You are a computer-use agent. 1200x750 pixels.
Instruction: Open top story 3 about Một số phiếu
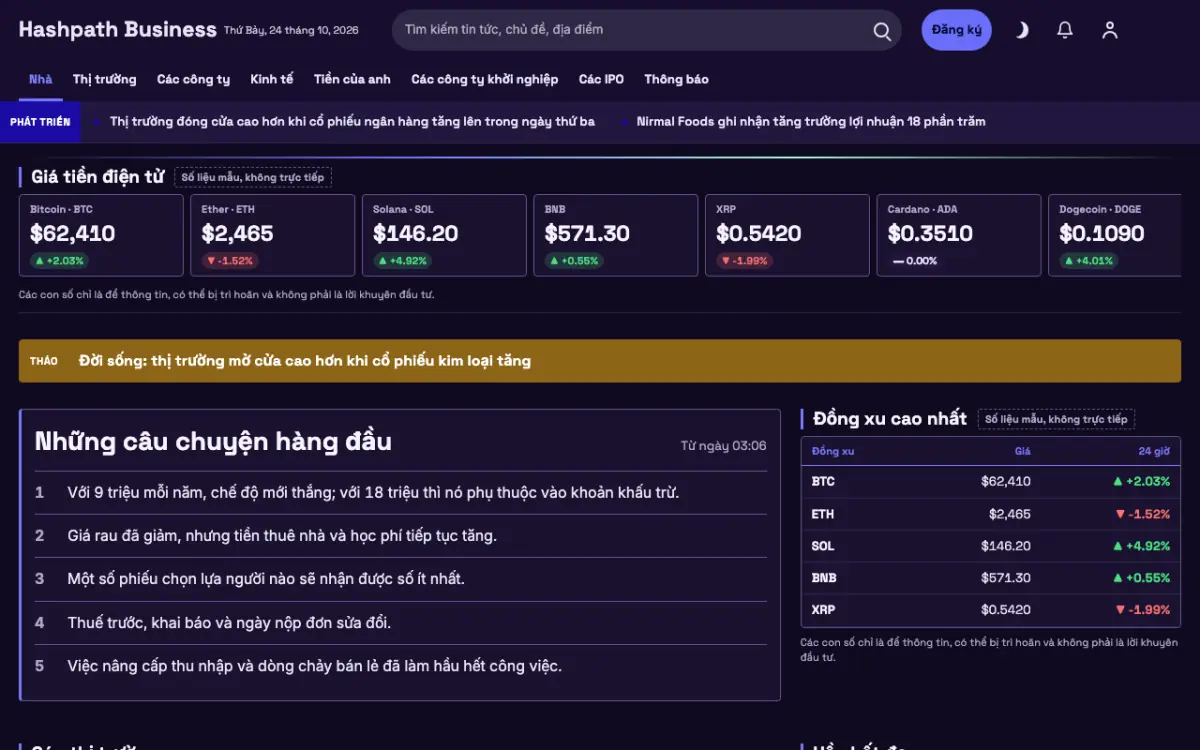click(401, 578)
